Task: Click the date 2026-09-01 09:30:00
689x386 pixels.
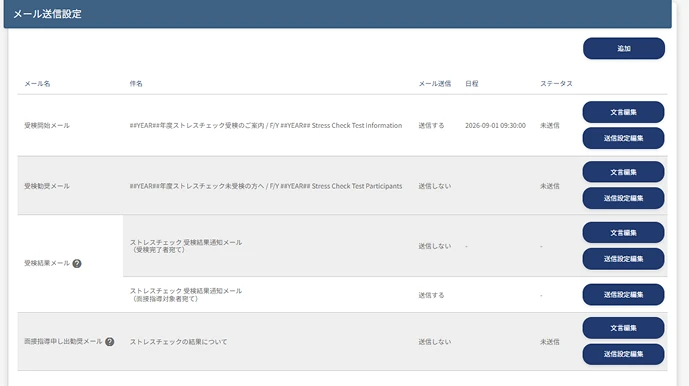Action: click(x=495, y=125)
